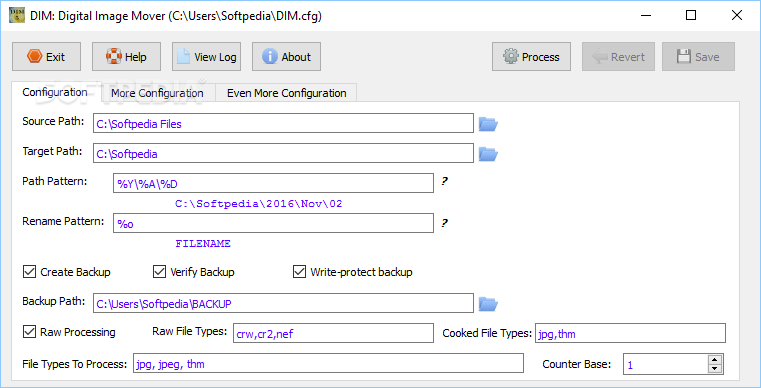Toggle the Create Backup checkbox
This screenshot has height=388, width=761.
coord(29,272)
